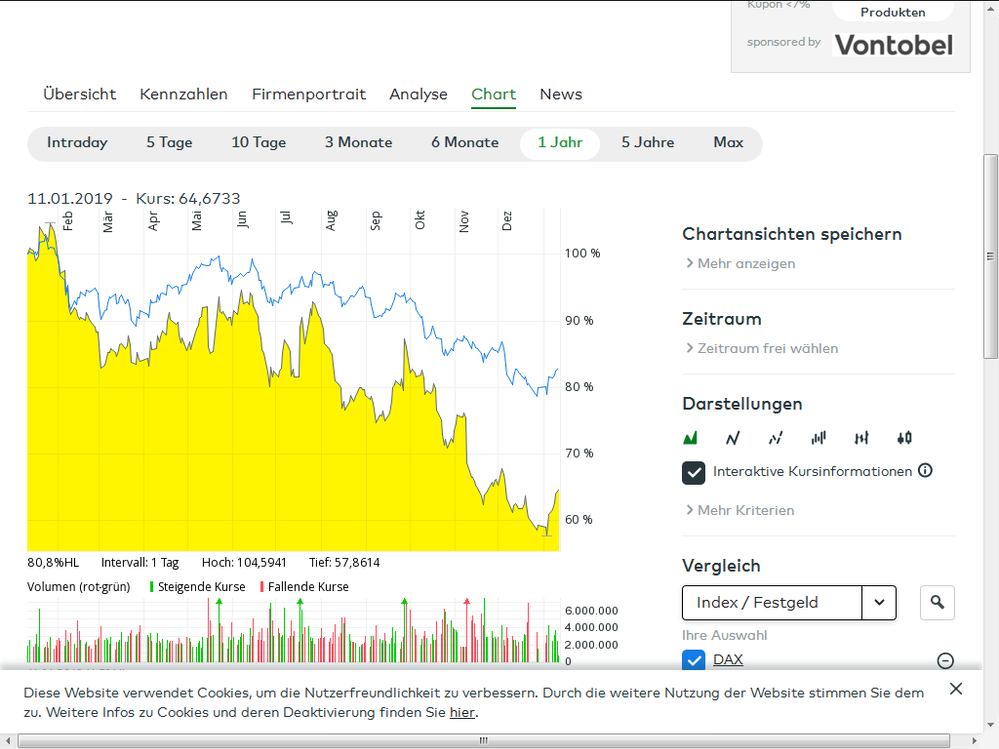This screenshot has height=749, width=999.
Task: Pick the OHLC bars chart style
Action: click(x=861, y=437)
